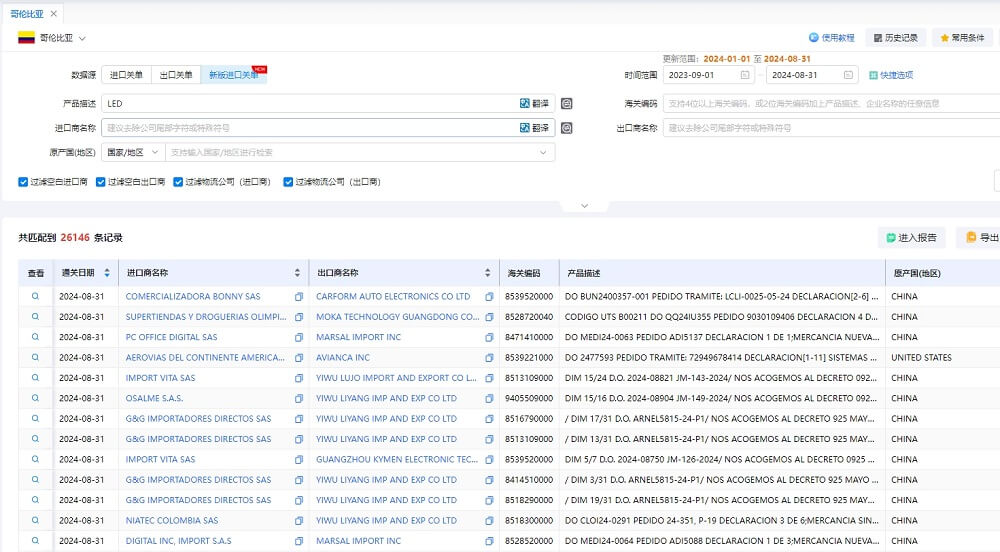This screenshot has height=552, width=1000.
Task: Copy exporter name YIWU LUJO IMPORT AND EXPORT
Action: [489, 378]
